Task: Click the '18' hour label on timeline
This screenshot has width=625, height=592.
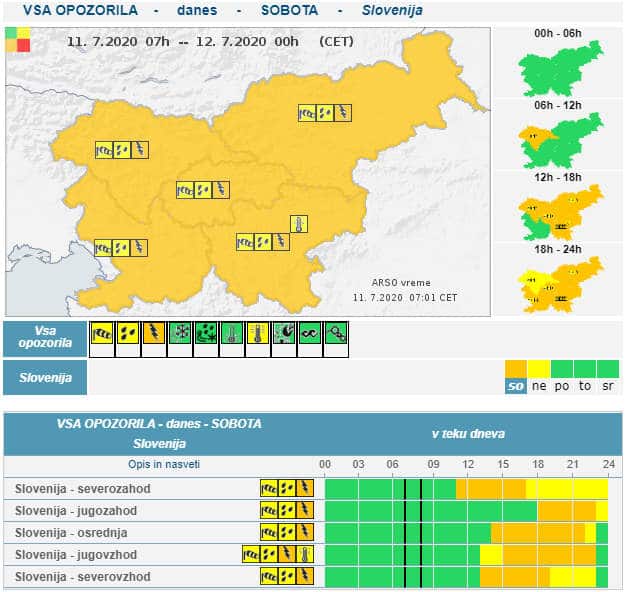Action: pos(538,464)
